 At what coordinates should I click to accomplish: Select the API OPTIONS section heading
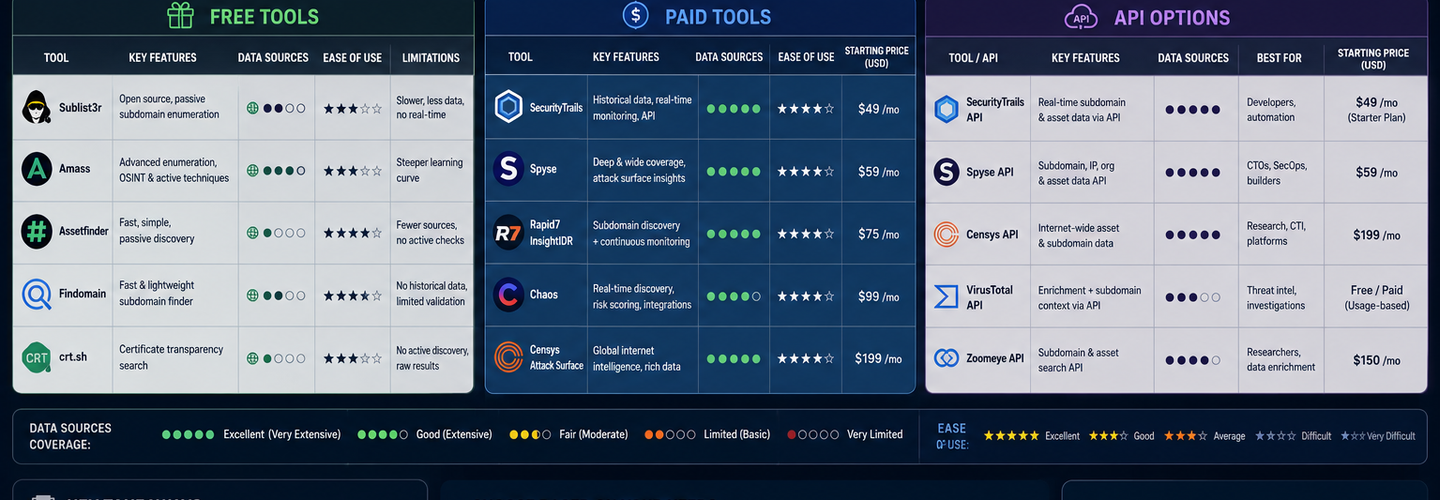[x=1172, y=17]
